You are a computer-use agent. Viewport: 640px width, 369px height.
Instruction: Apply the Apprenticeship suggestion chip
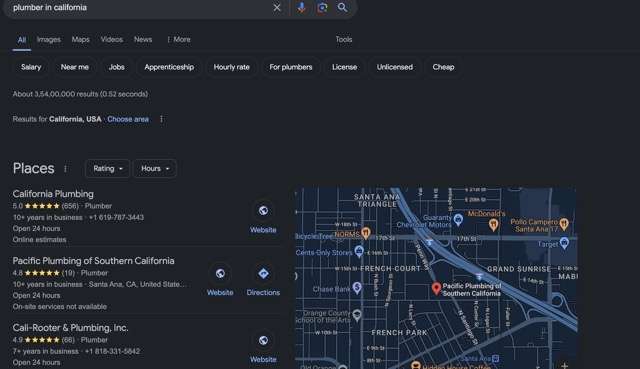169,67
